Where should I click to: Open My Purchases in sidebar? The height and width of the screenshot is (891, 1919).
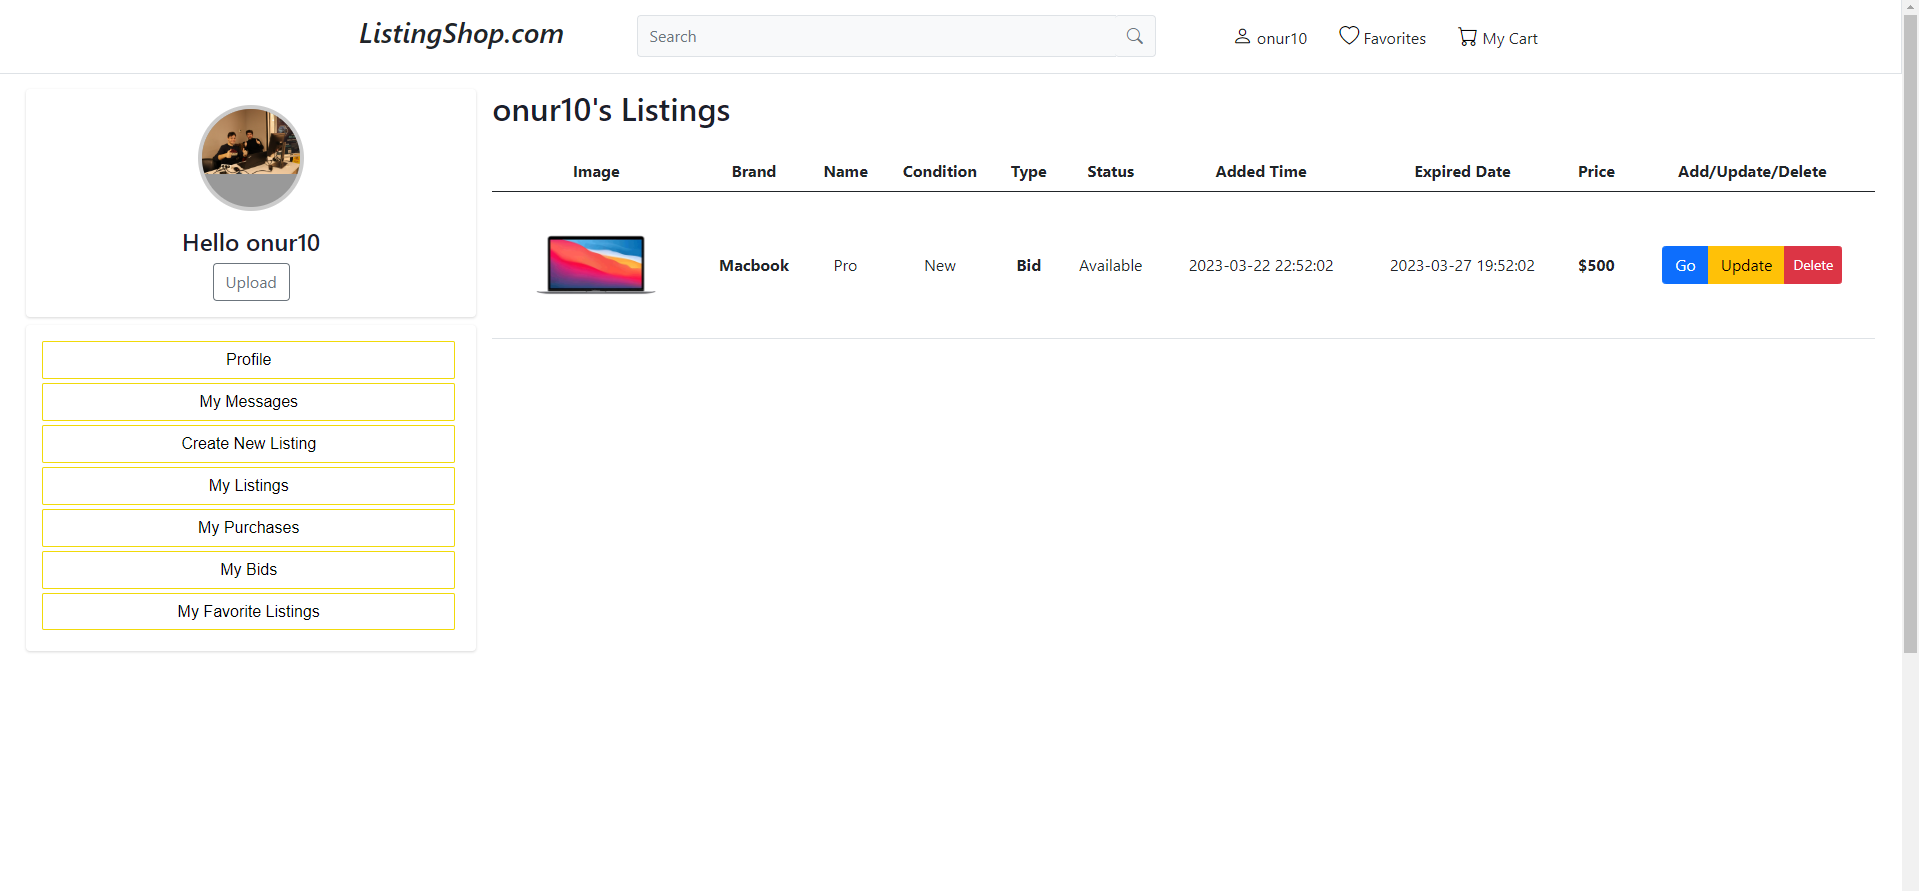248,528
